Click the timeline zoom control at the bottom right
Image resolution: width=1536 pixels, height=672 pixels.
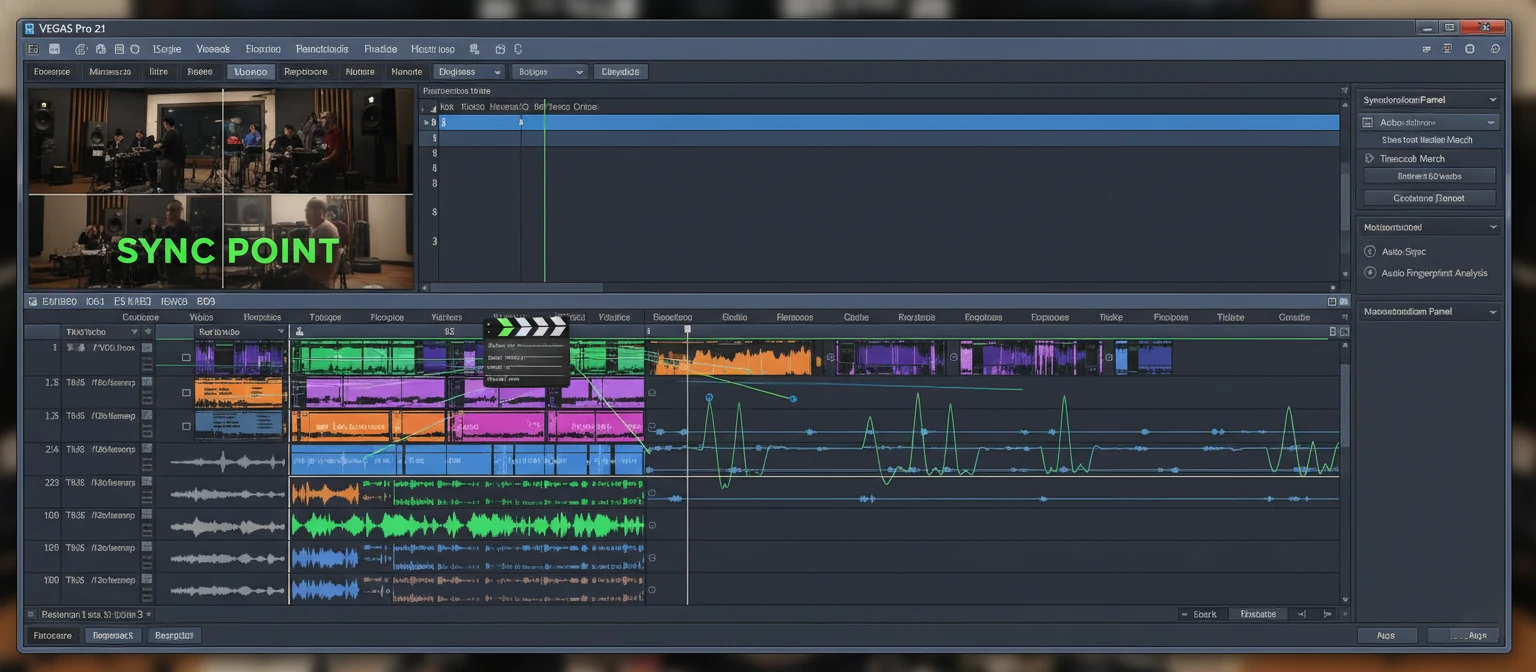pos(1325,613)
